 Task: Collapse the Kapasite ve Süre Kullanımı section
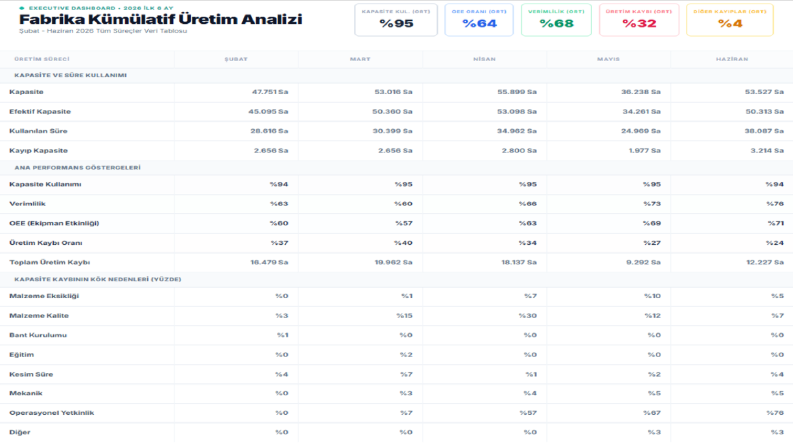click(x=70, y=75)
